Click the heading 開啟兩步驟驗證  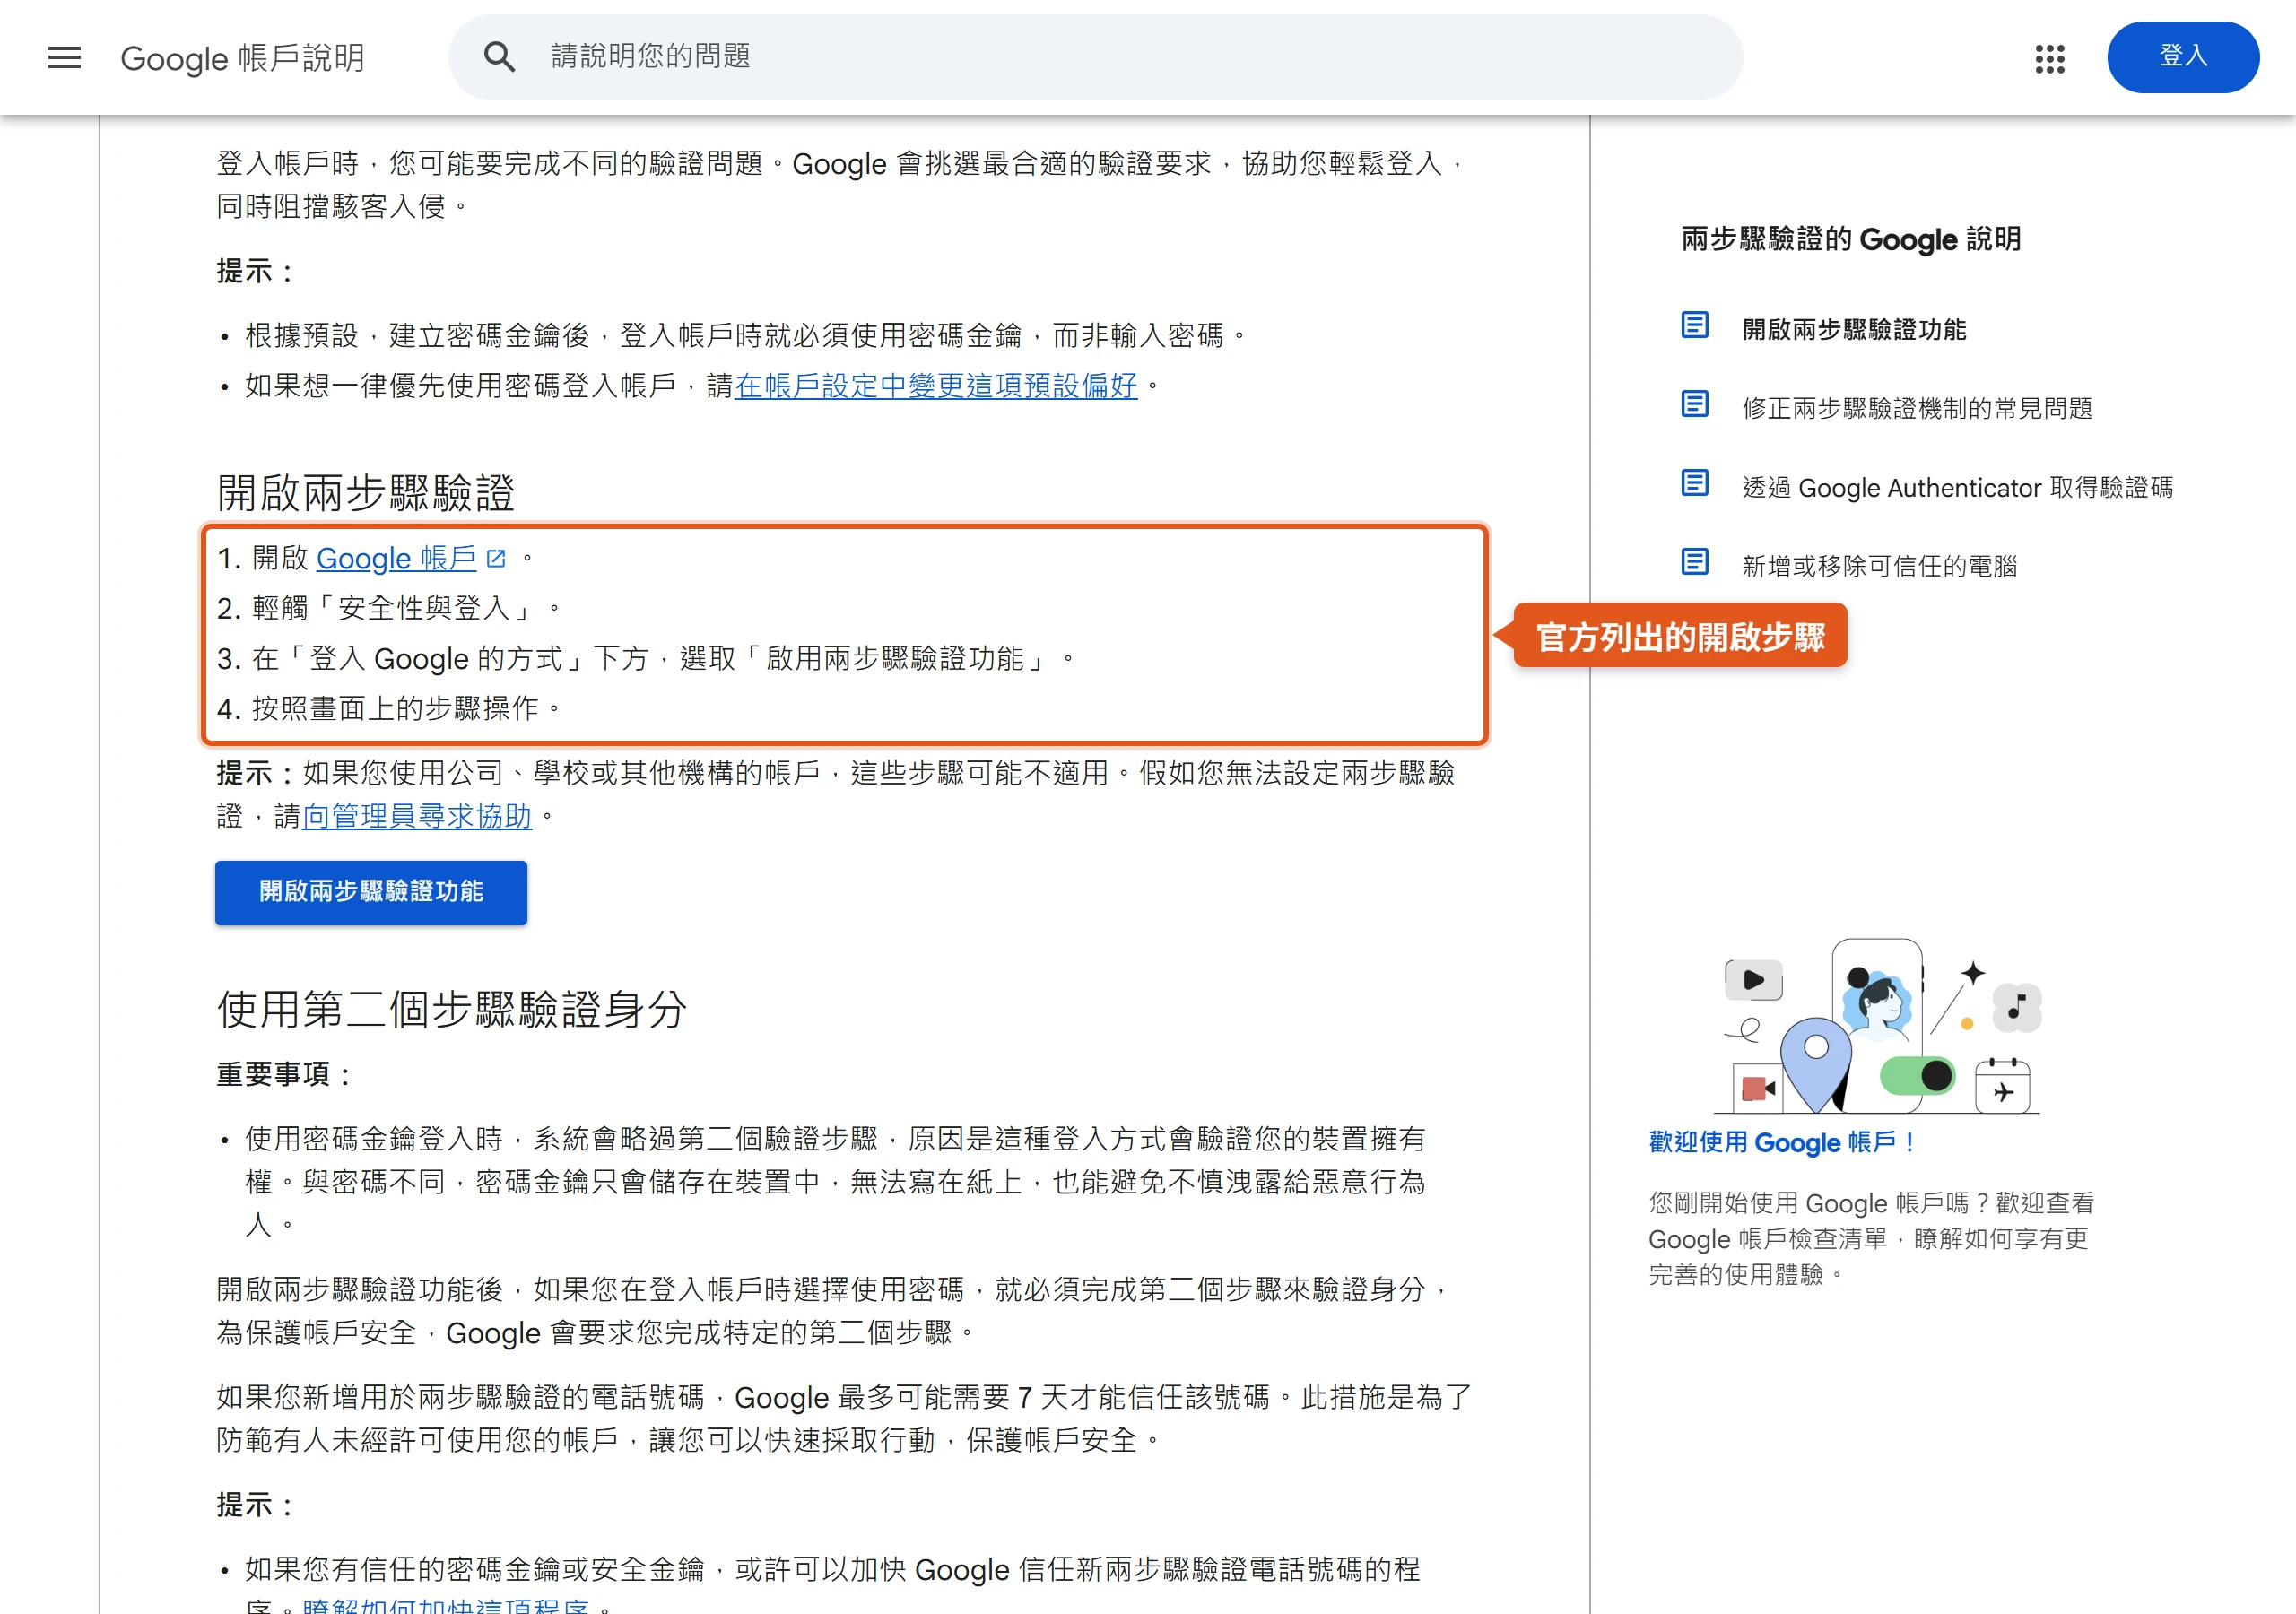pos(365,493)
